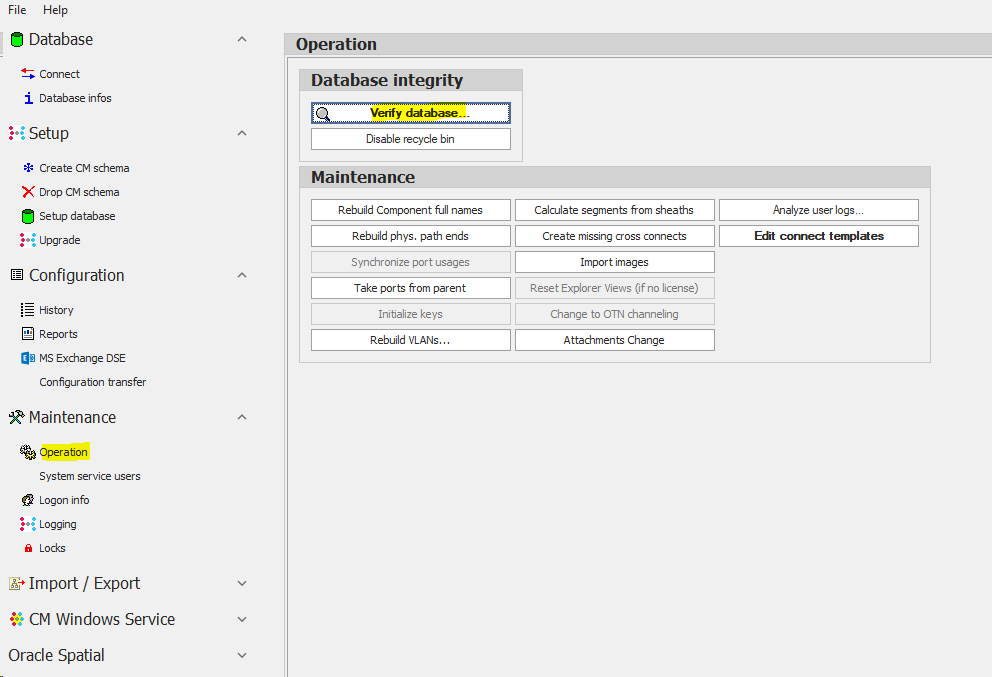Click the Reports chart icon

click(28, 333)
